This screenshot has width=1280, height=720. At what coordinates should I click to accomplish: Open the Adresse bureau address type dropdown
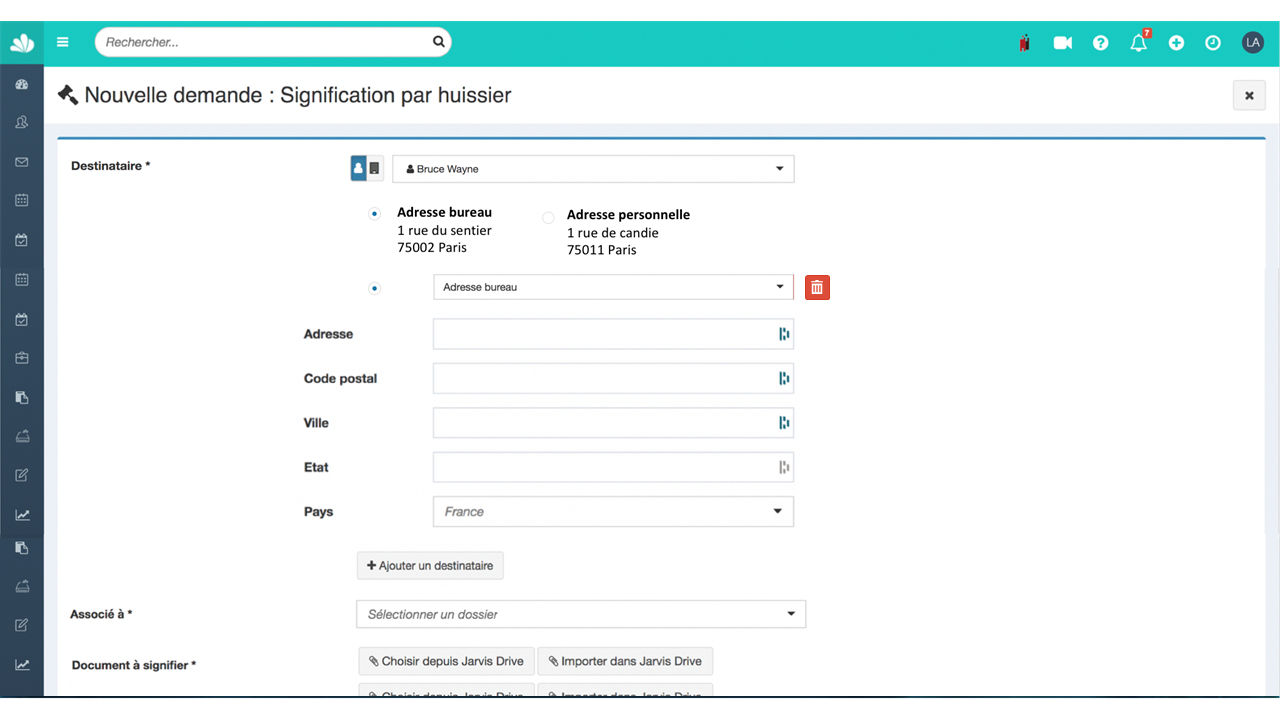[613, 287]
